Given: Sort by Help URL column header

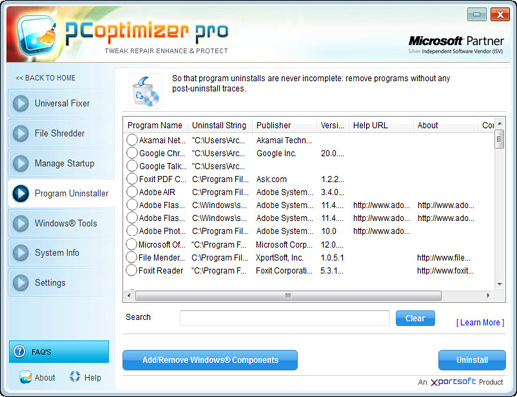Looking at the screenshot, I should pos(381,125).
